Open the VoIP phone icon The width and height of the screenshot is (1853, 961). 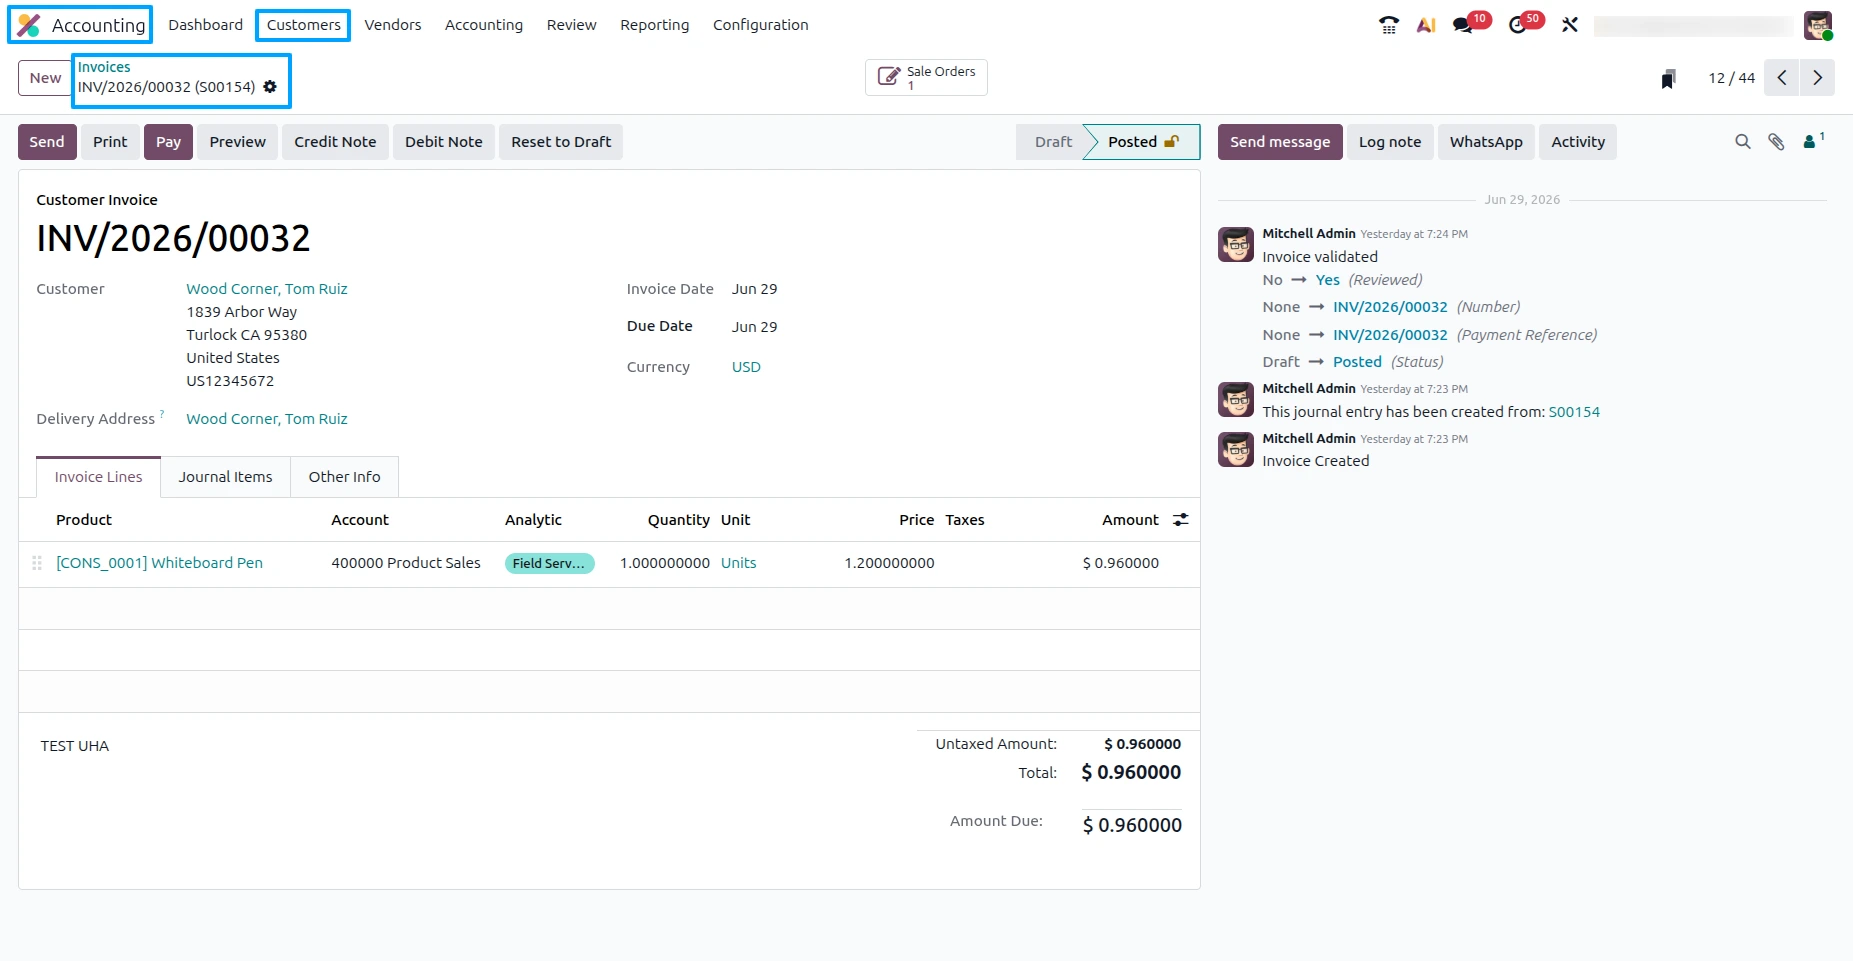tap(1389, 25)
